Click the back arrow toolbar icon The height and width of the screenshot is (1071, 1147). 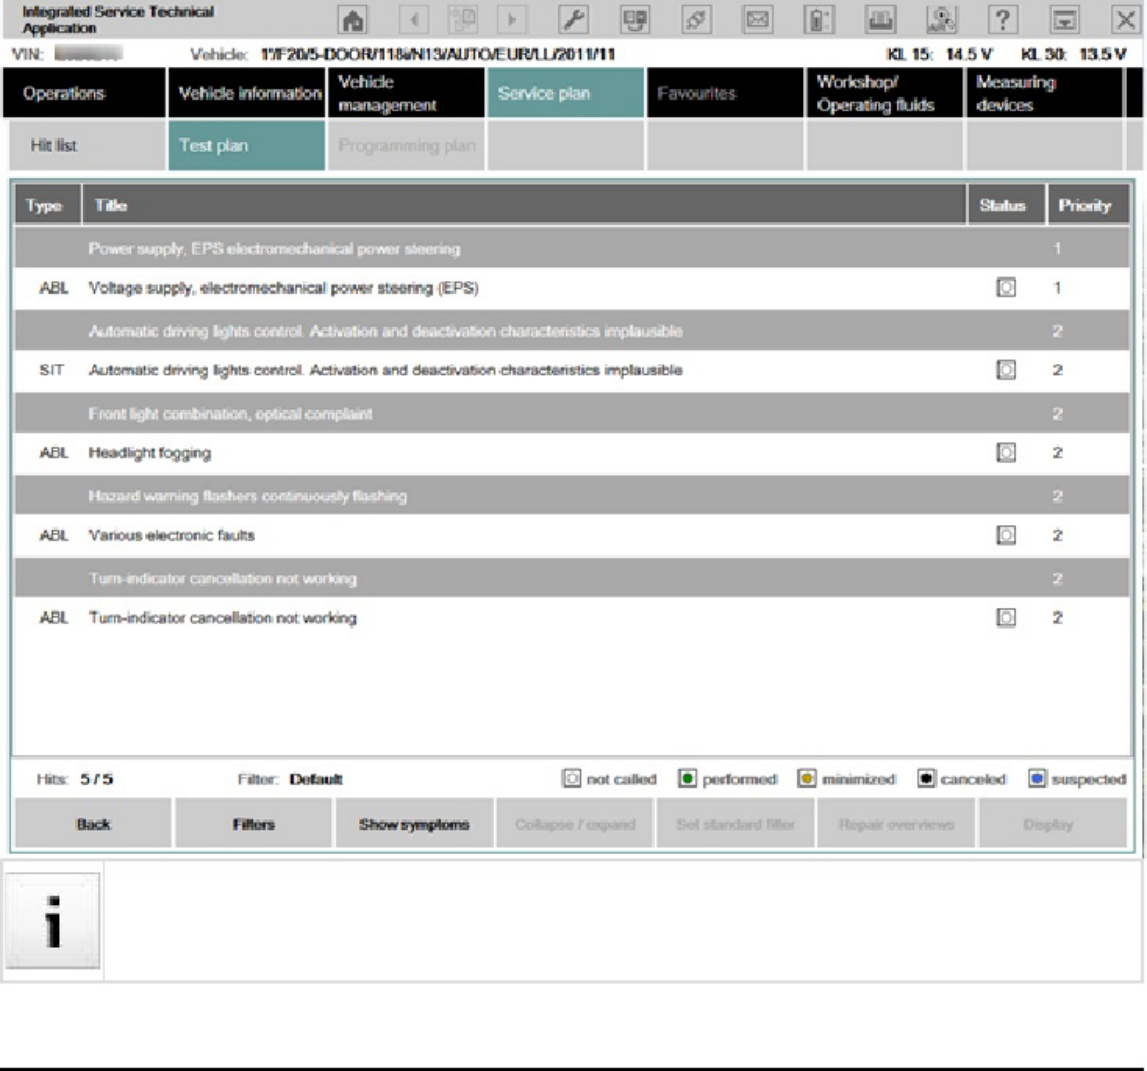pyautogui.click(x=414, y=20)
